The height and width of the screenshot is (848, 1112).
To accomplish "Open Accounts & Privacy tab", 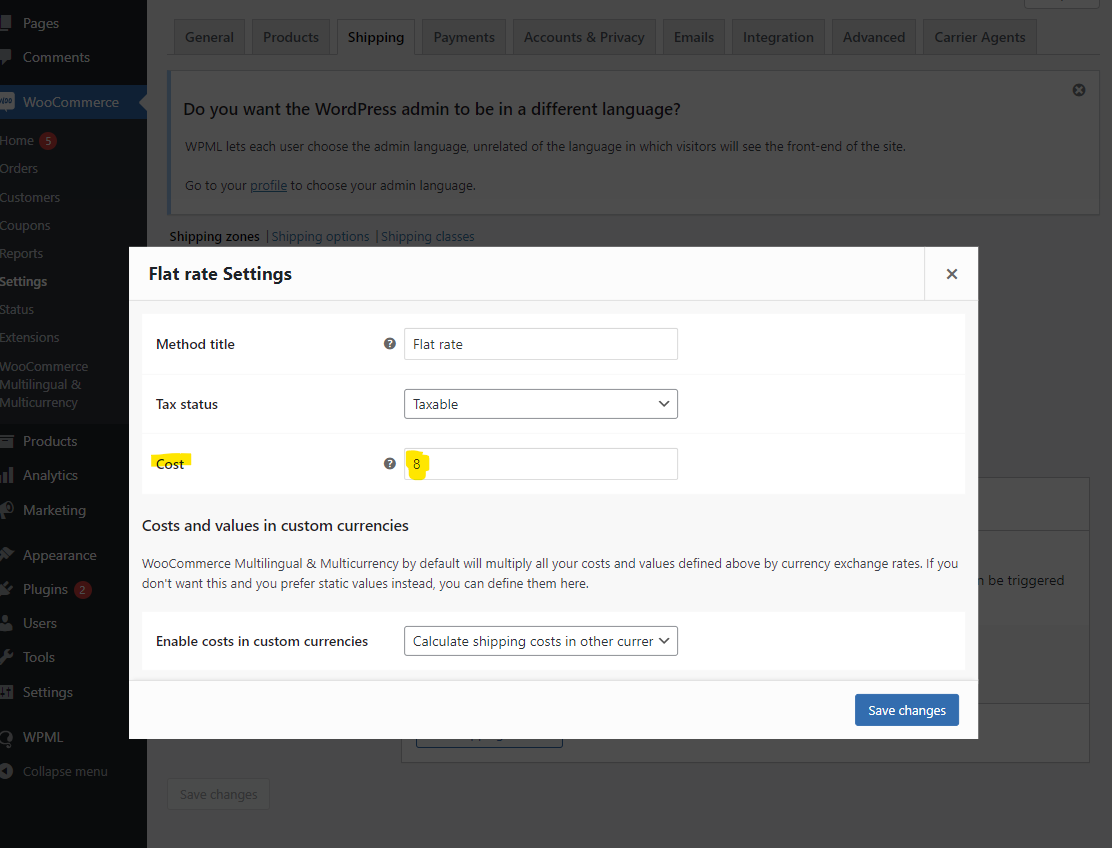I will point(584,37).
